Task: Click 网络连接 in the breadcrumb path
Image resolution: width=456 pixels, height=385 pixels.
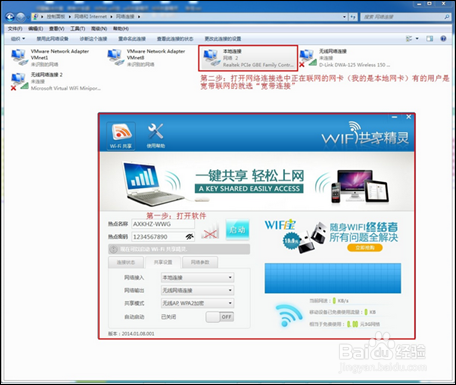Action: click(x=125, y=17)
